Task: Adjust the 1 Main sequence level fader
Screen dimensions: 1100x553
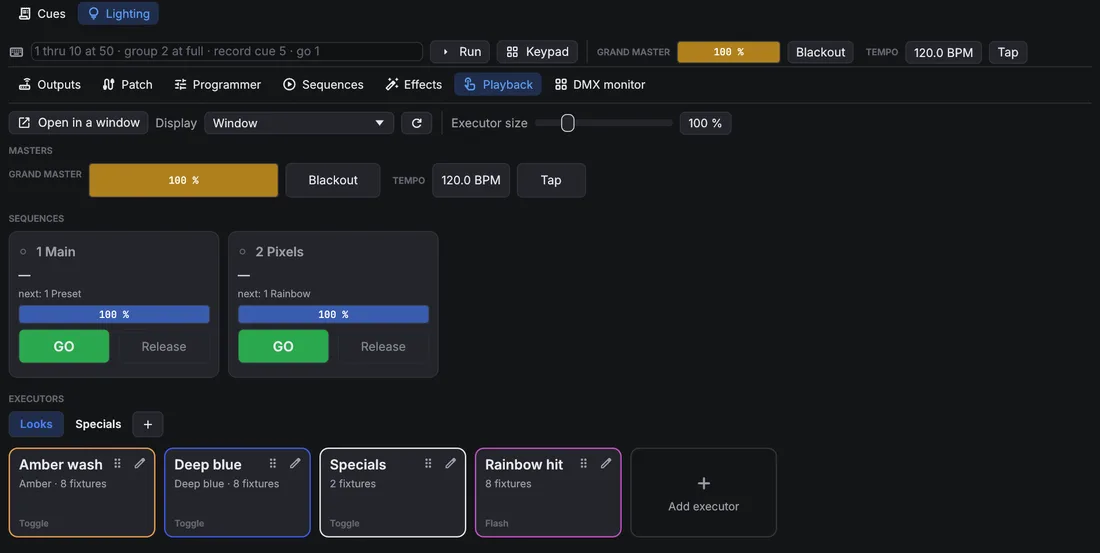Action: (x=114, y=314)
